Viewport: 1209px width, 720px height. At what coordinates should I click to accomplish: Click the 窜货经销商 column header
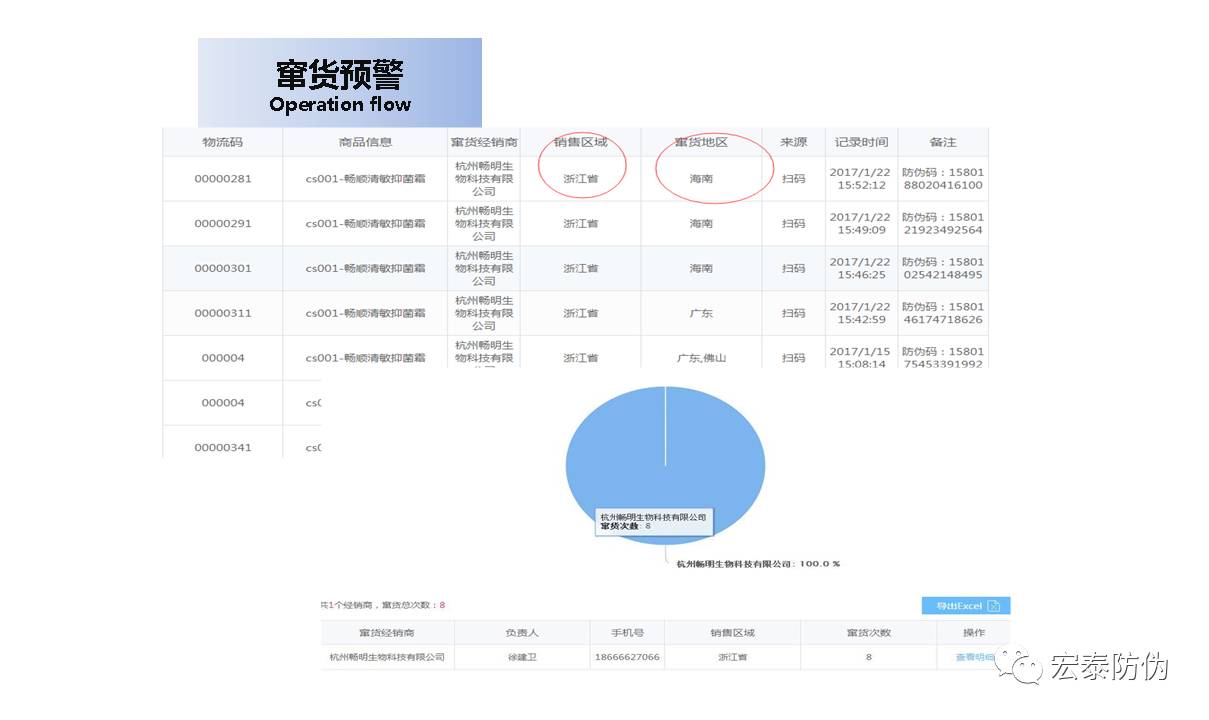point(486,142)
